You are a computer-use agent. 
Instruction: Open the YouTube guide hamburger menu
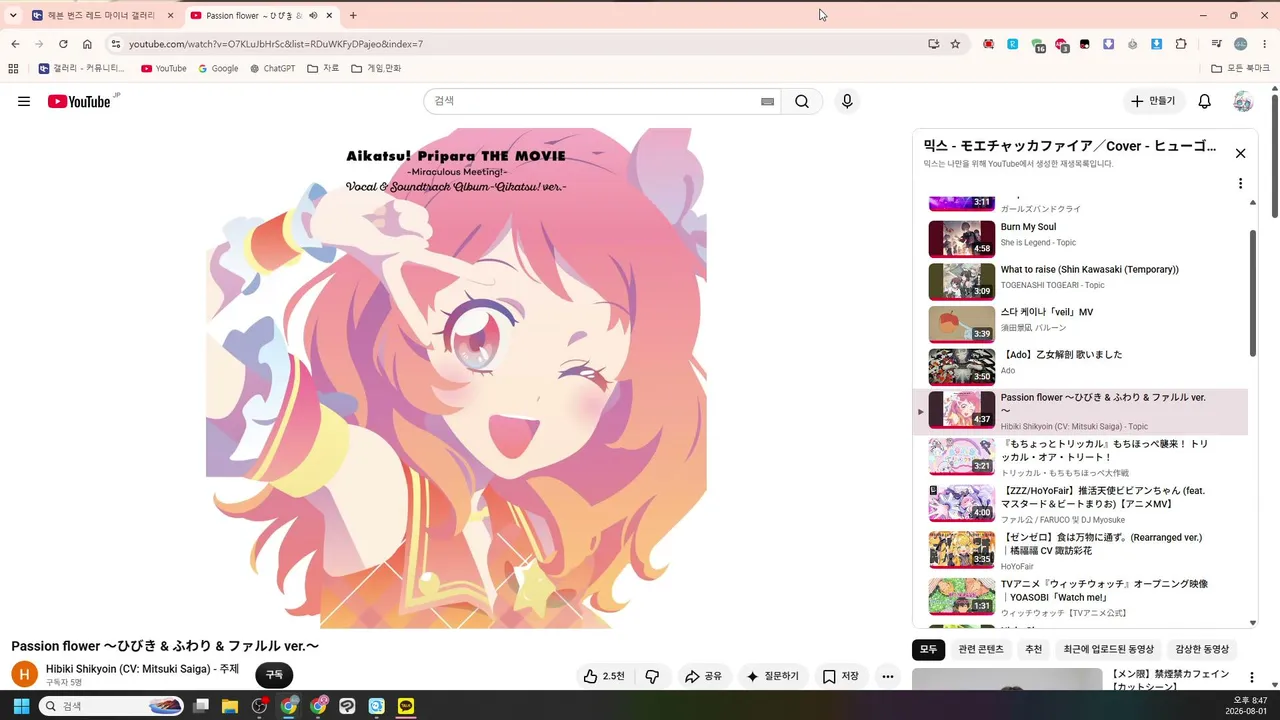[24, 101]
